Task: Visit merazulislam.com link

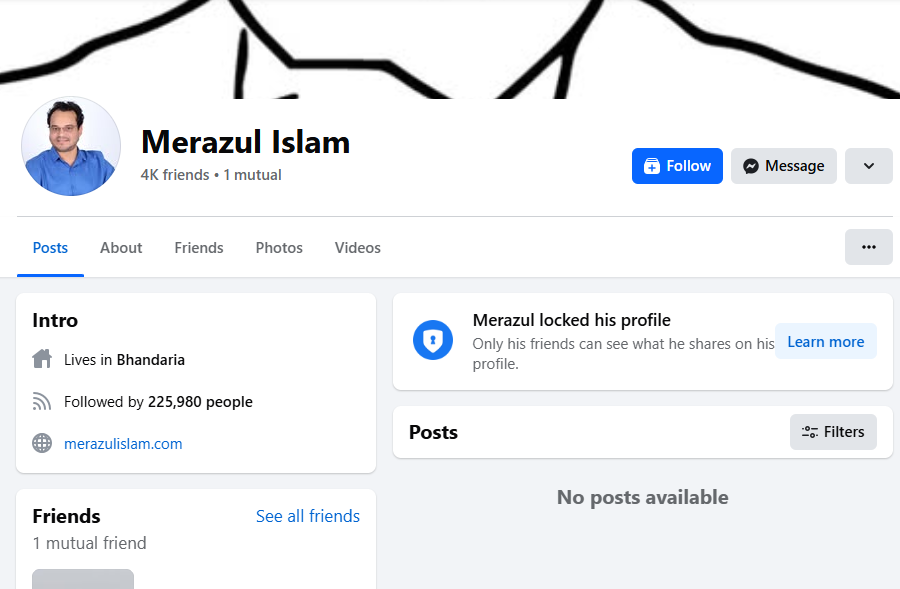Action: coord(123,444)
